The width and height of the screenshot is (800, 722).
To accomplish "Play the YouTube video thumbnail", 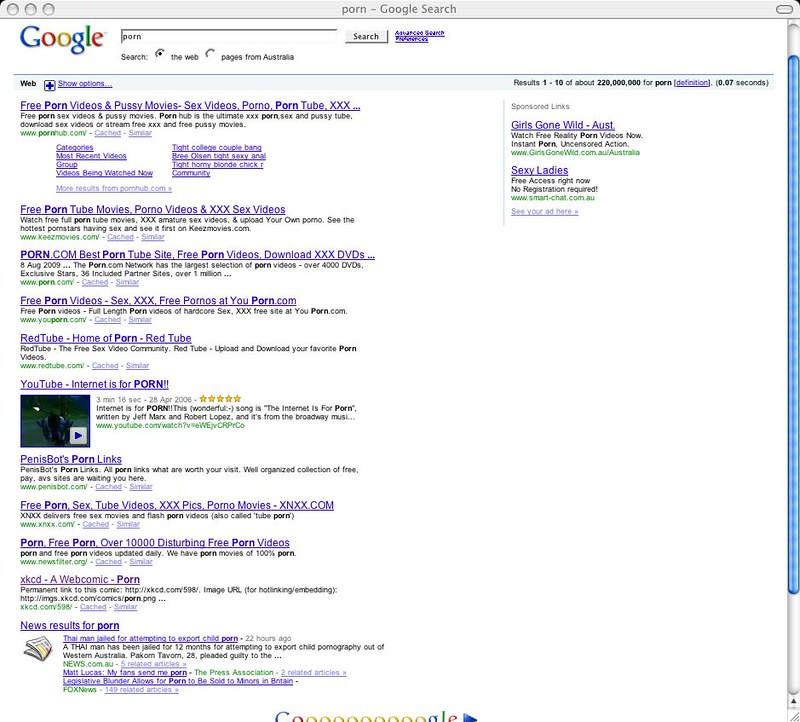I will [x=55, y=421].
